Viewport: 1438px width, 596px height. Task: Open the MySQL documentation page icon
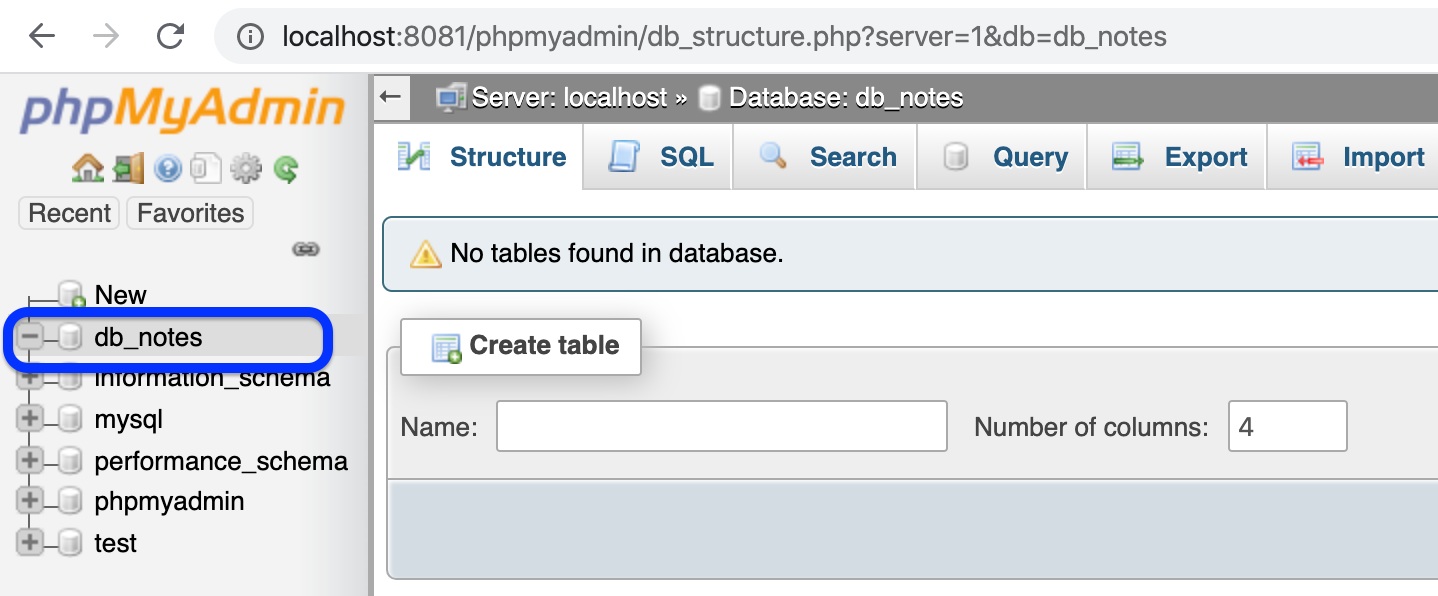coord(206,168)
